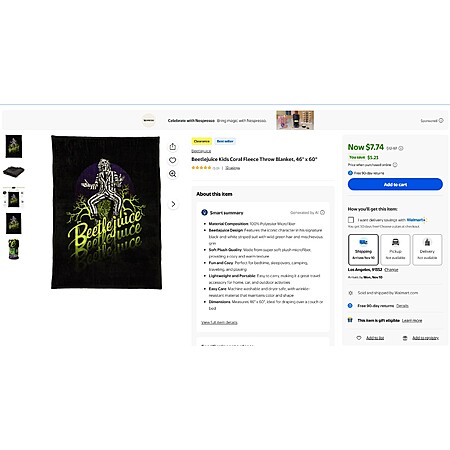Click info icon next to Sponsored label

tap(441, 120)
